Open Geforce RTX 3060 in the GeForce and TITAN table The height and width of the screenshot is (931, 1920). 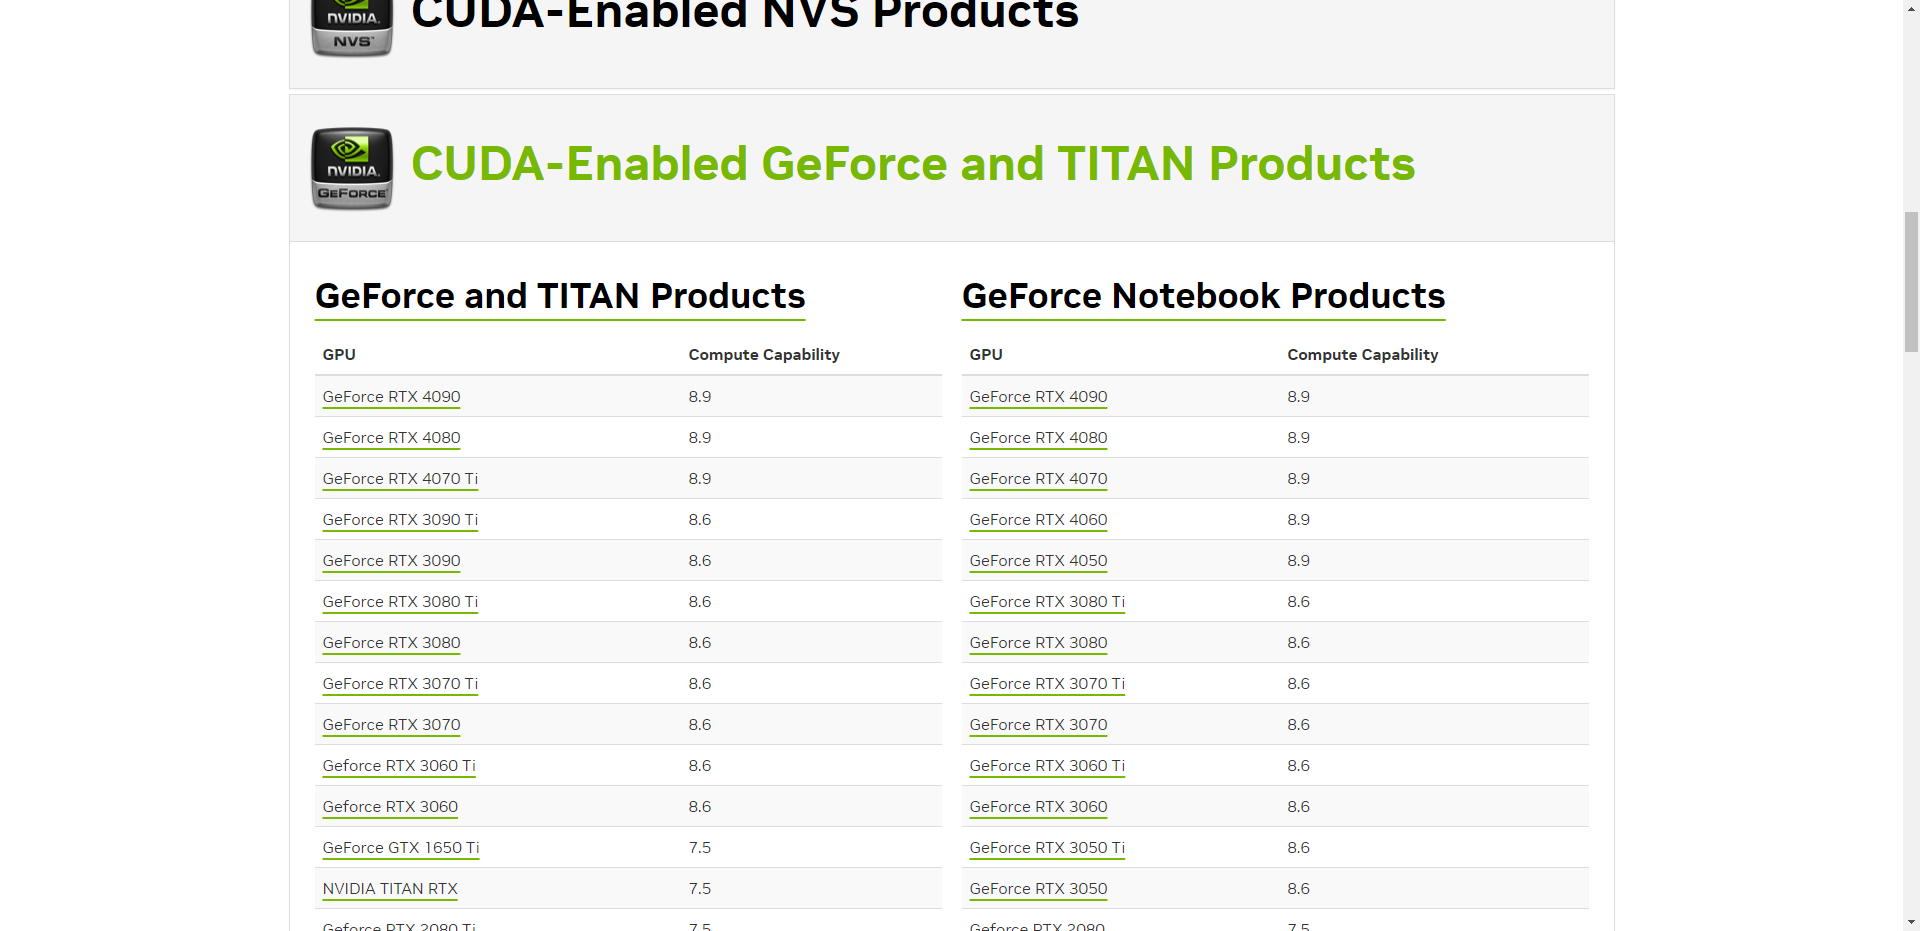pos(390,806)
